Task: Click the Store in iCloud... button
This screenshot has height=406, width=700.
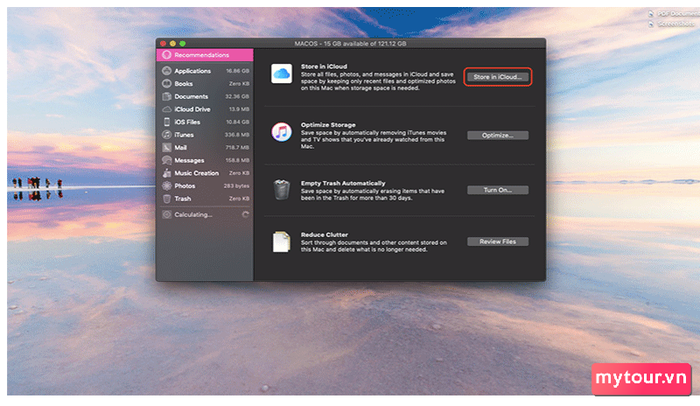Action: click(x=497, y=77)
